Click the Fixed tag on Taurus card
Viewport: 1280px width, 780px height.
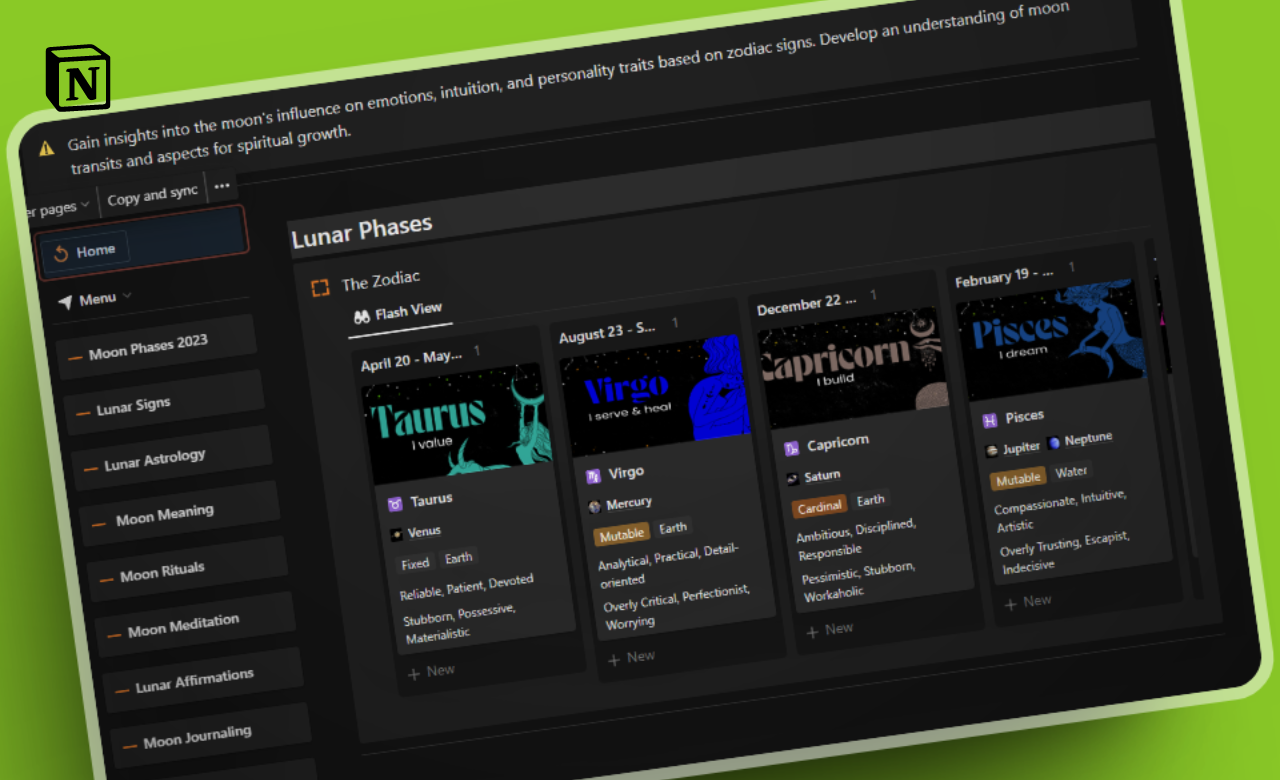click(415, 564)
